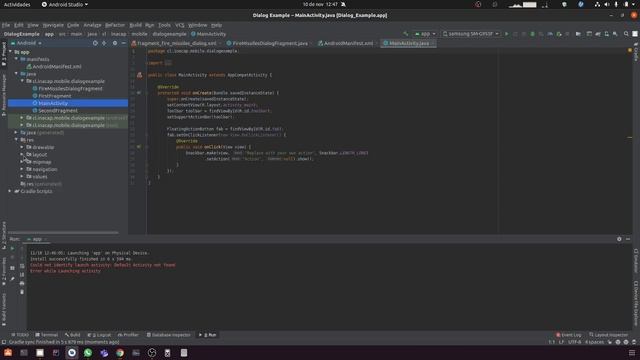This screenshot has height=360, width=640.
Task: Toggle tool window bars icon in status bar
Action: tap(4, 342)
